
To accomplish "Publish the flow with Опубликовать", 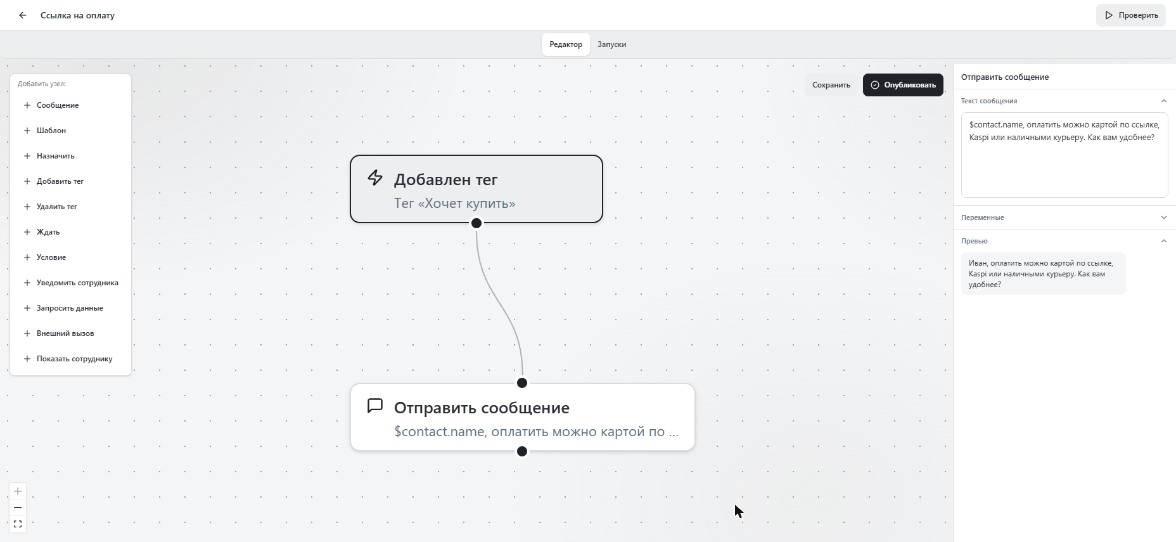I will [903, 85].
